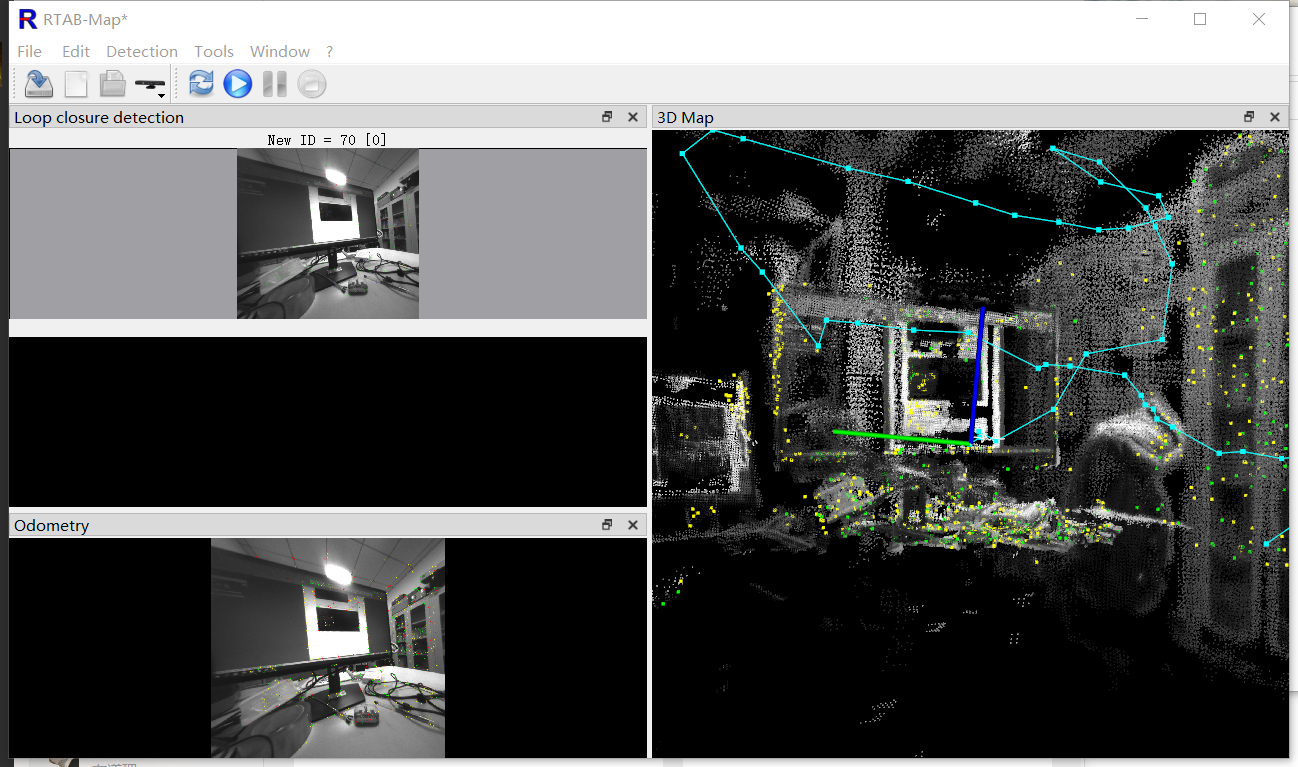Click the Stop toolbar icon
Image resolution: width=1298 pixels, height=767 pixels.
(311, 84)
